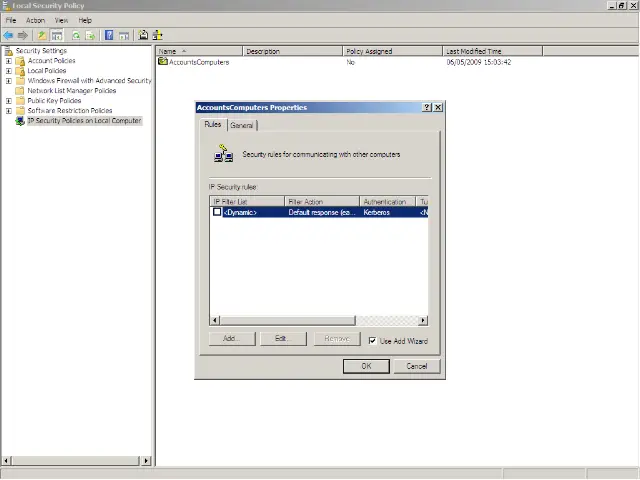Click the AccountsComputers policy icon in list
640x480 pixels.
click(x=163, y=62)
